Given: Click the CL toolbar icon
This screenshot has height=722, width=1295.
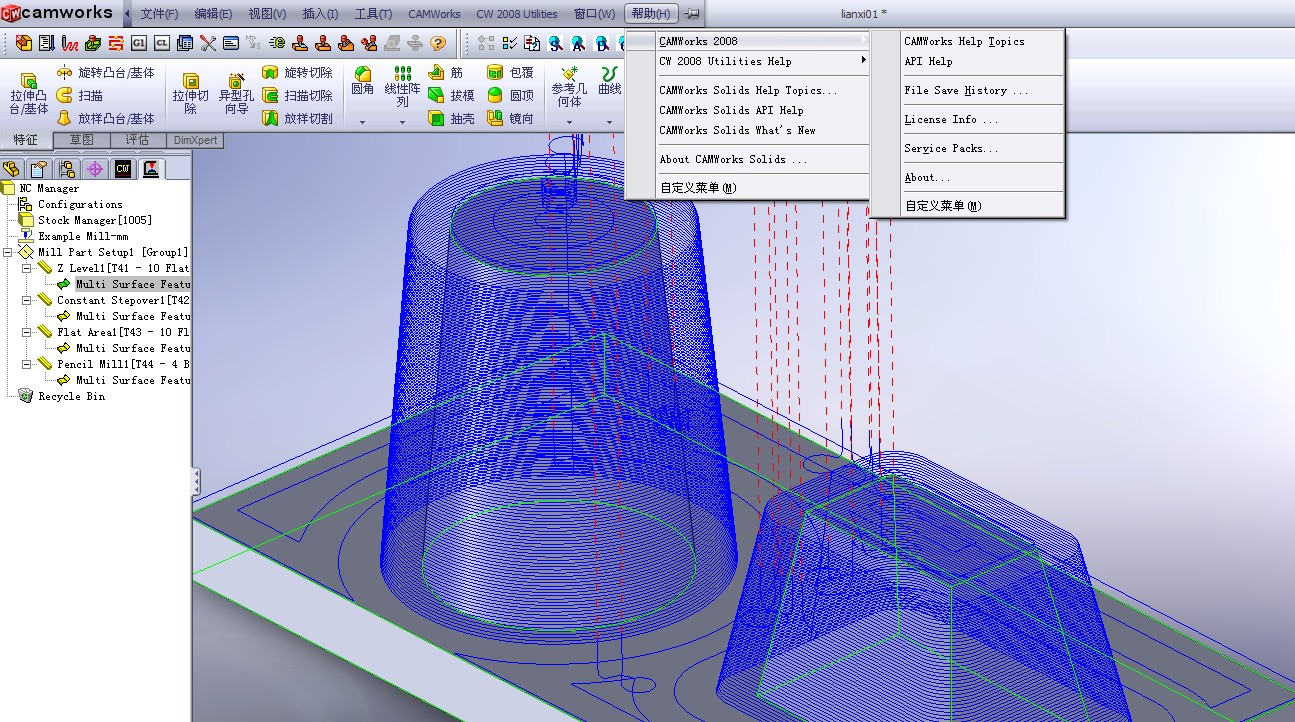Looking at the screenshot, I should pyautogui.click(x=162, y=43).
